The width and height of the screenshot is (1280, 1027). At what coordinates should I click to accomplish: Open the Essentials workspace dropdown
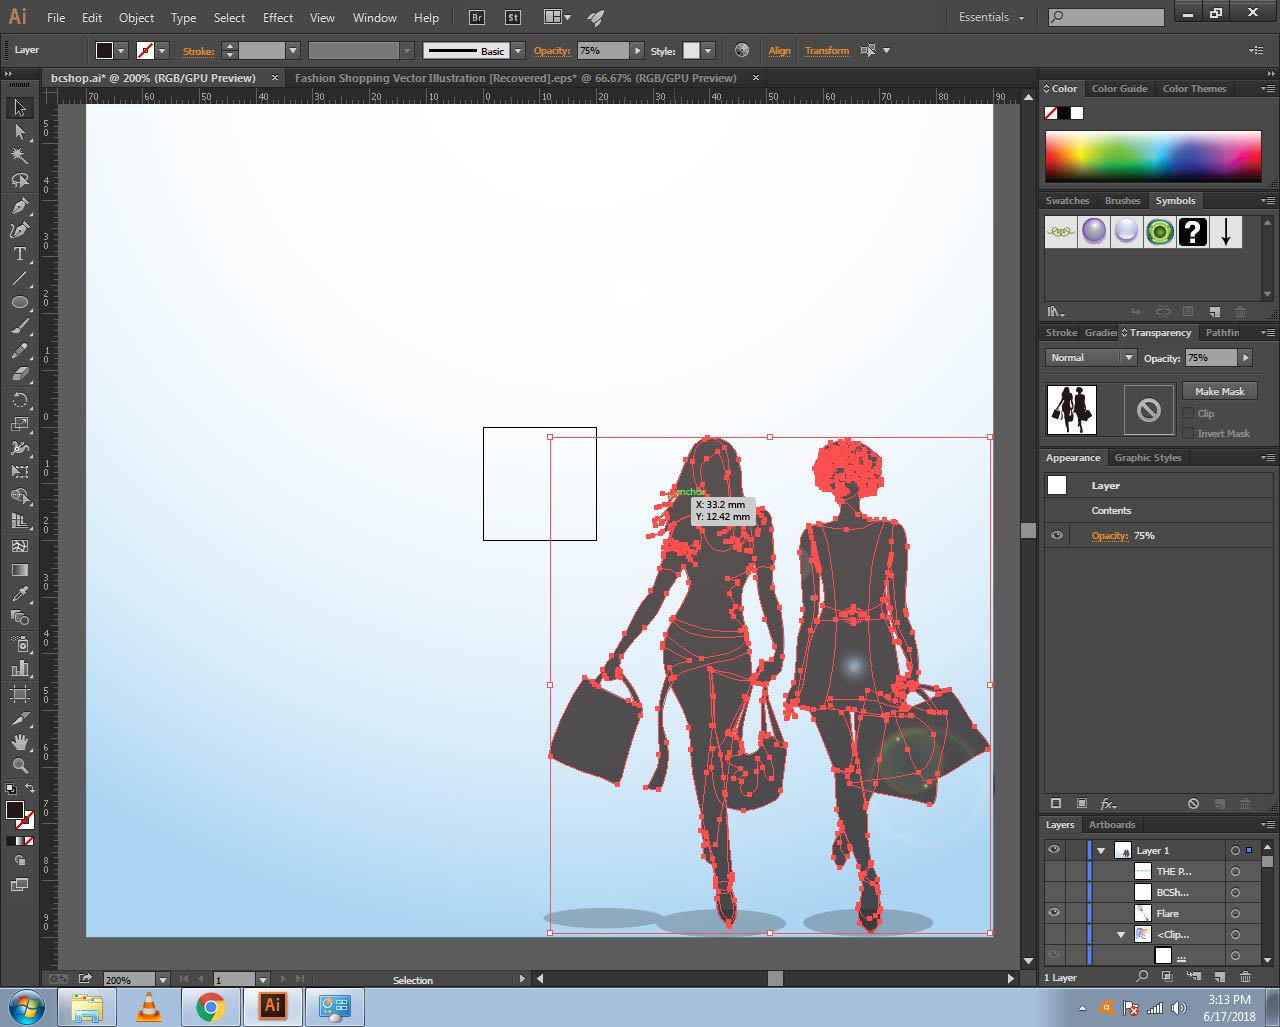[991, 18]
